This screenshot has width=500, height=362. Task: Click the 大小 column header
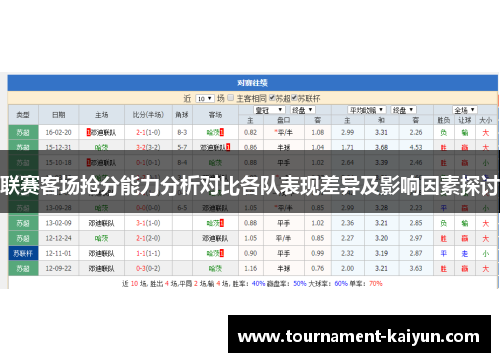[x=485, y=120]
